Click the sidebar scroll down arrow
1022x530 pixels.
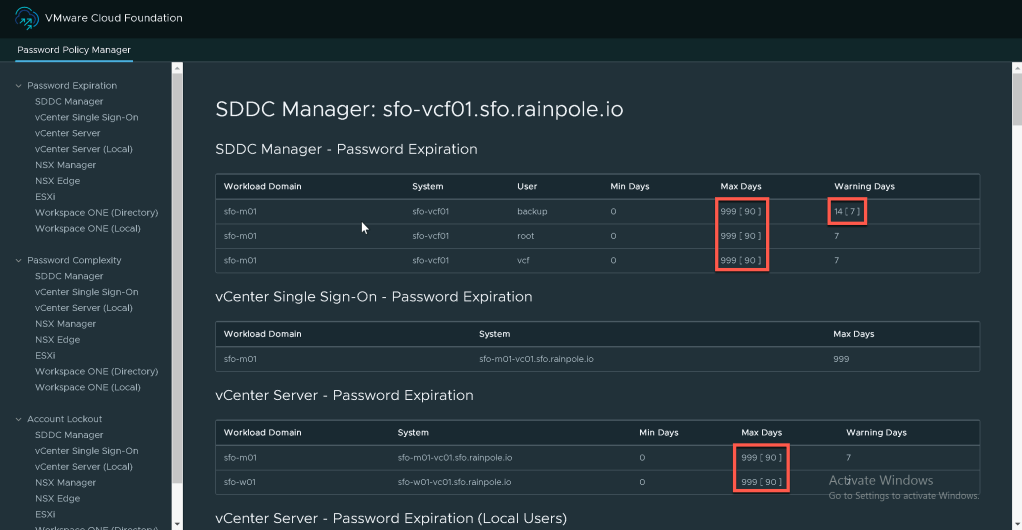[177, 523]
